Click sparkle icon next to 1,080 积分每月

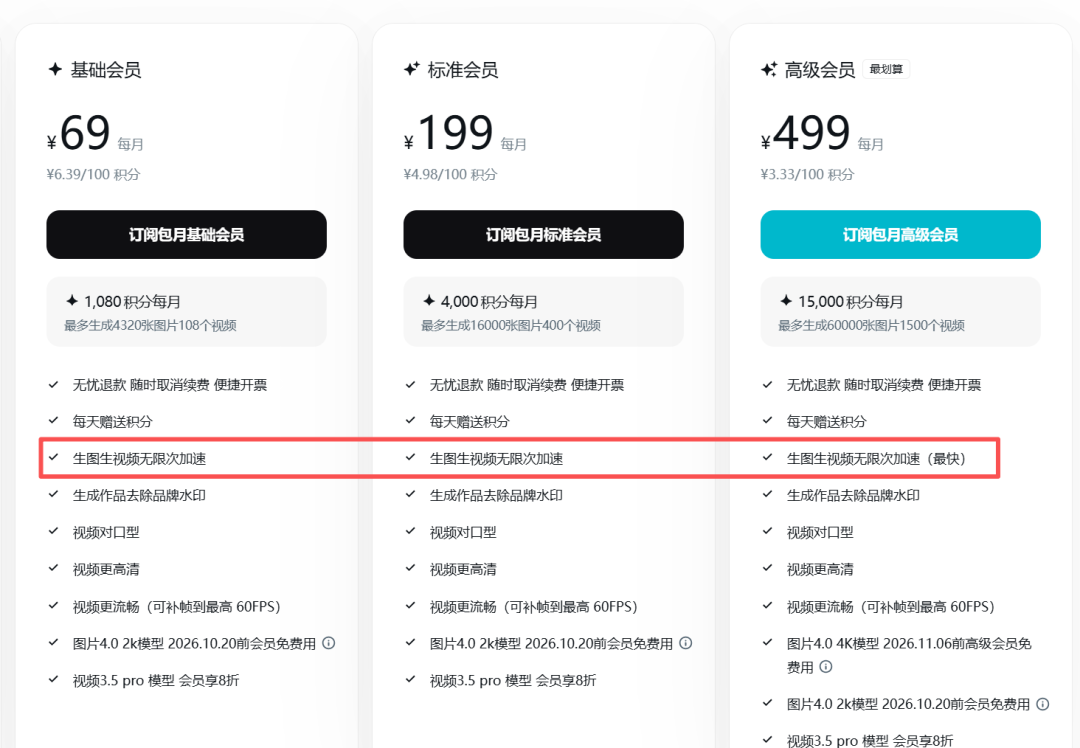coord(71,301)
